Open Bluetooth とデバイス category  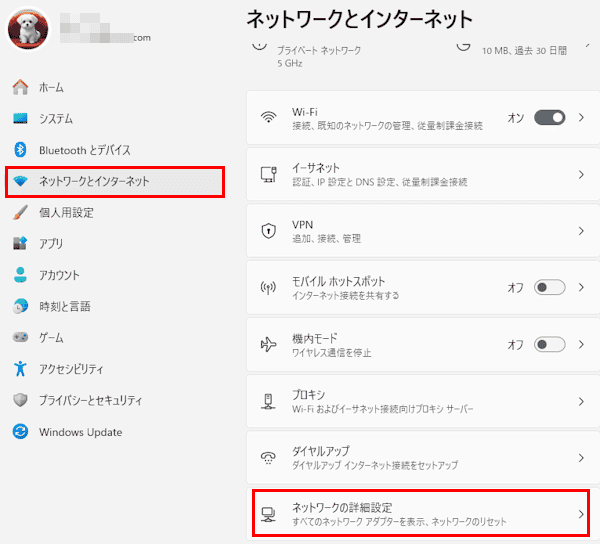[85, 150]
